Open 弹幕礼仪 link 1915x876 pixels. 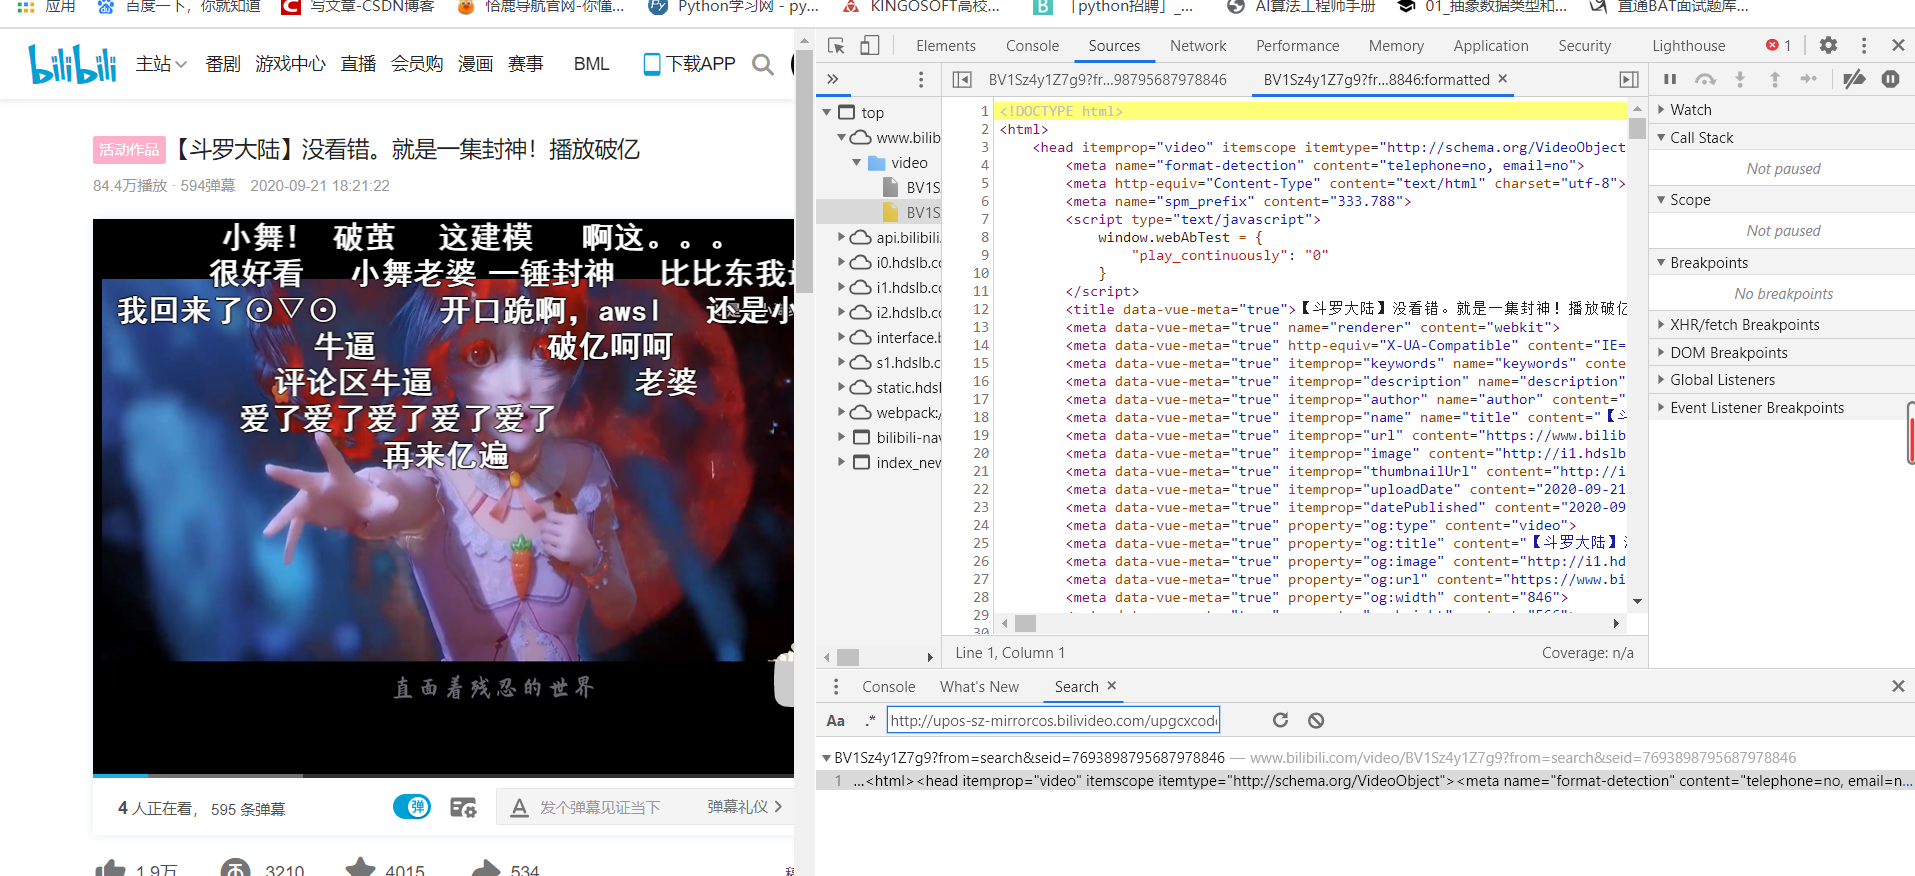(x=744, y=807)
